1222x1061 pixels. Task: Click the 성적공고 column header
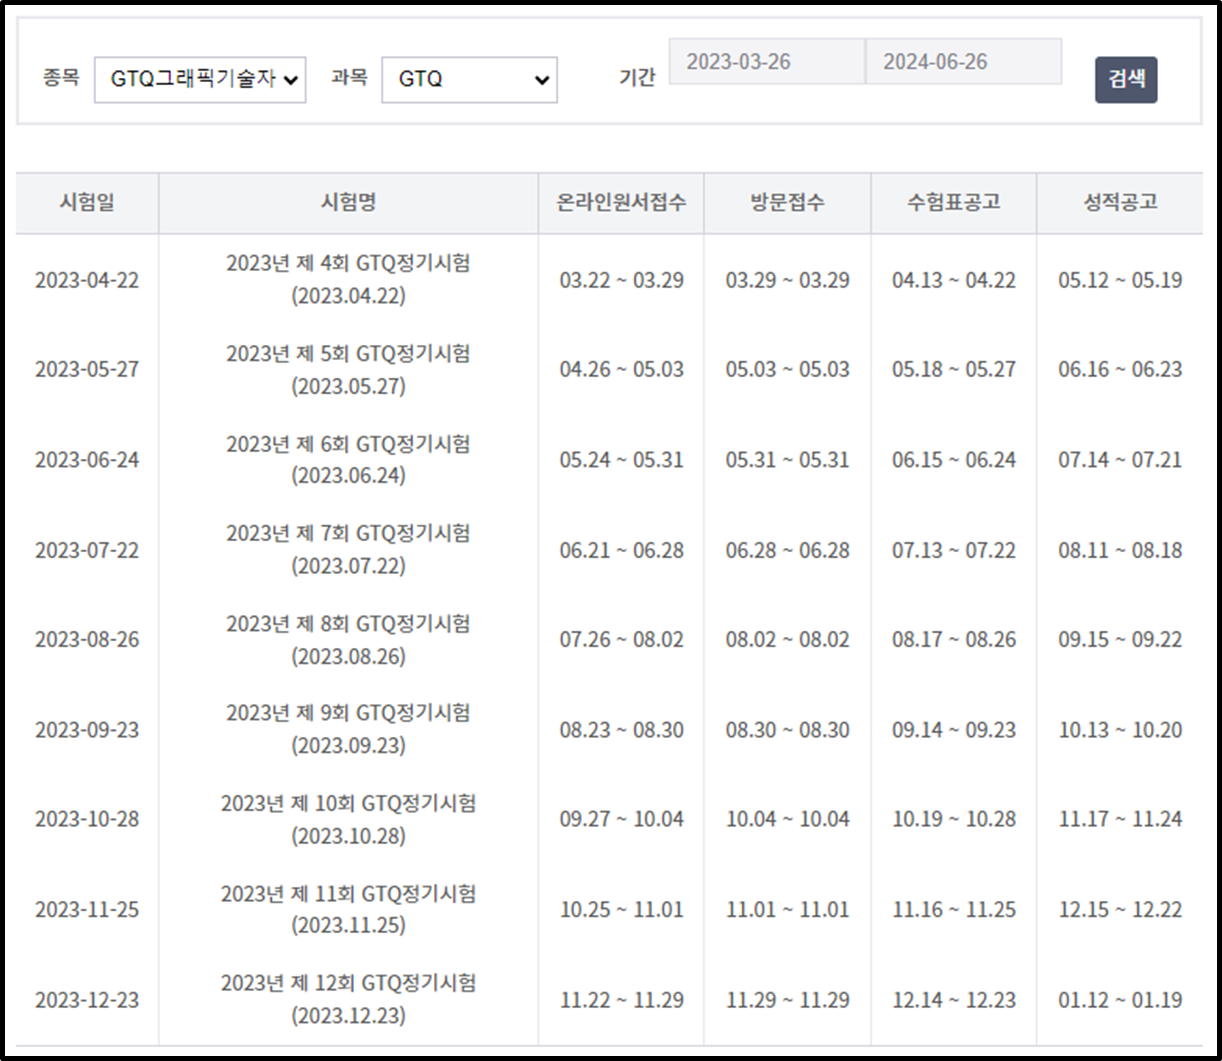click(x=1119, y=201)
